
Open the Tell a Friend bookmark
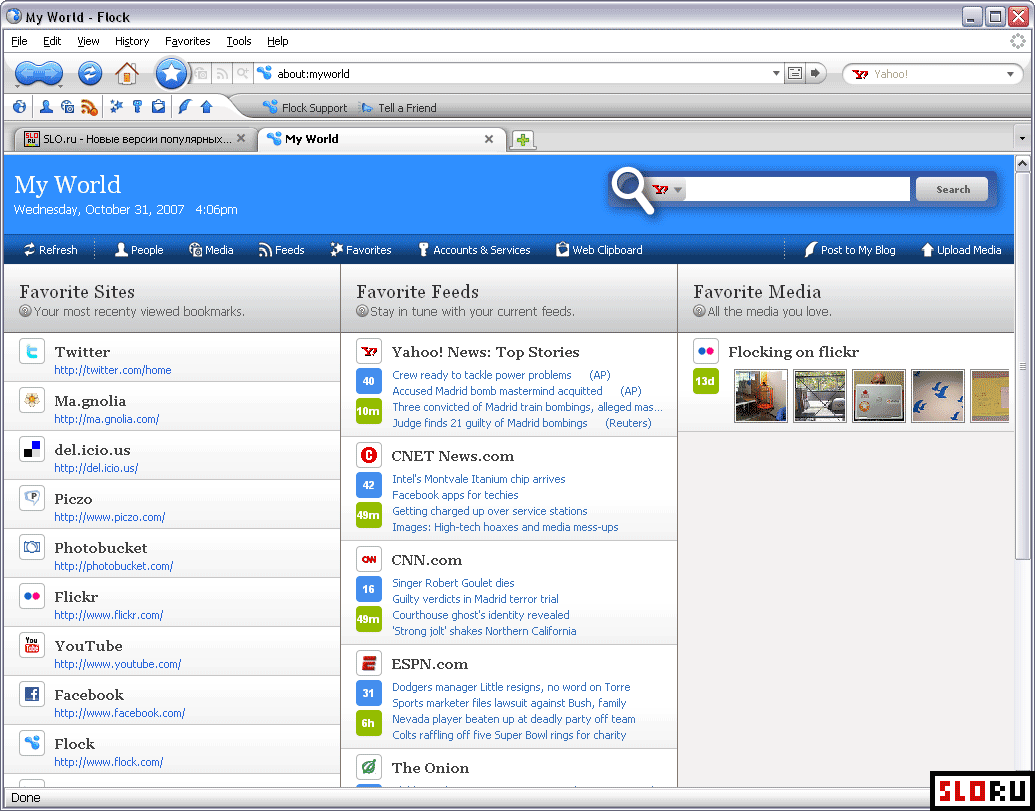pos(397,108)
